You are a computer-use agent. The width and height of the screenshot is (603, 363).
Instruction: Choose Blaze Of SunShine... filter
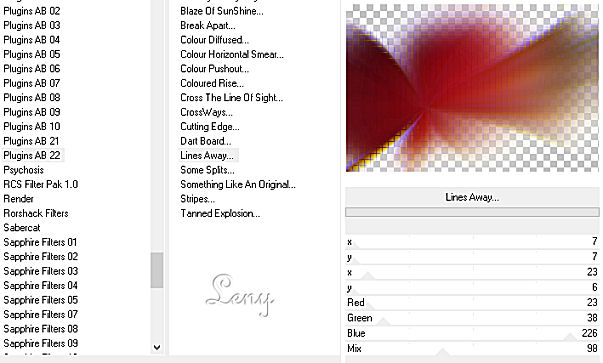[x=222, y=11]
